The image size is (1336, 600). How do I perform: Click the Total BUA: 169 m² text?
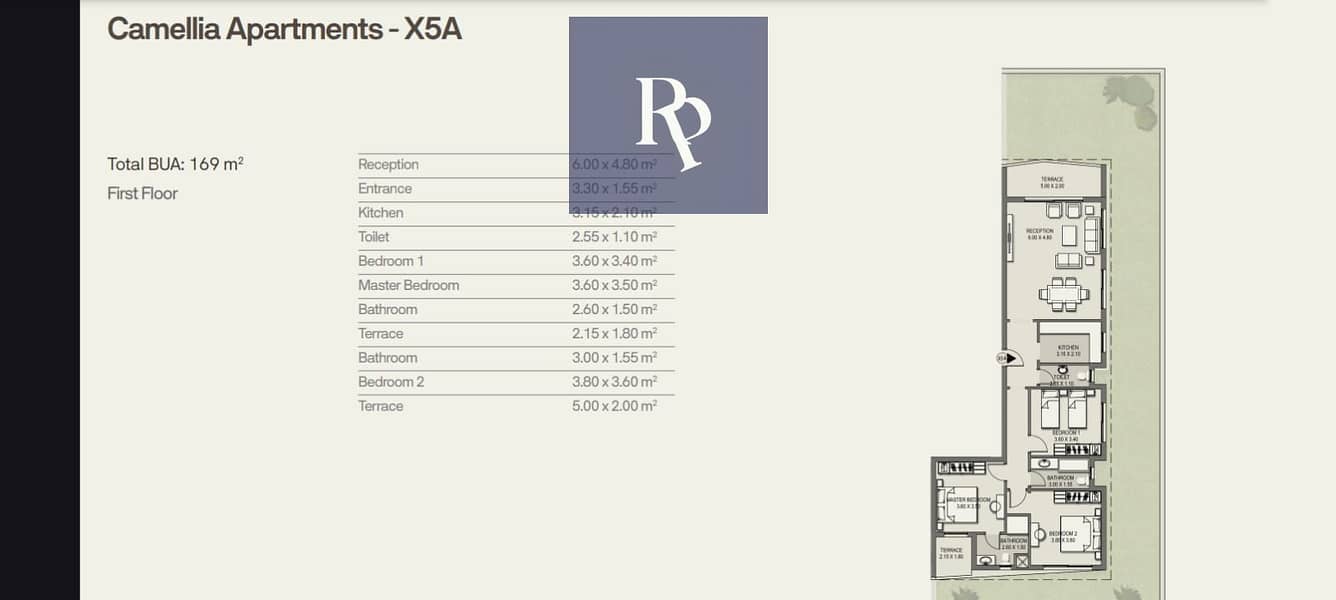click(x=175, y=164)
